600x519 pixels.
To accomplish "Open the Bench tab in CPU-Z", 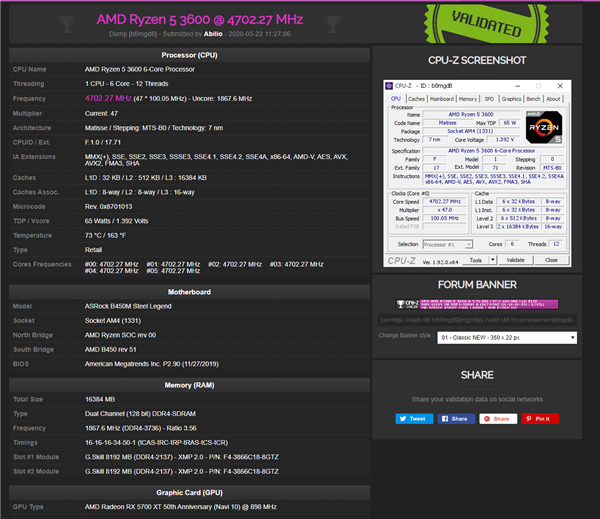I will pyautogui.click(x=534, y=99).
